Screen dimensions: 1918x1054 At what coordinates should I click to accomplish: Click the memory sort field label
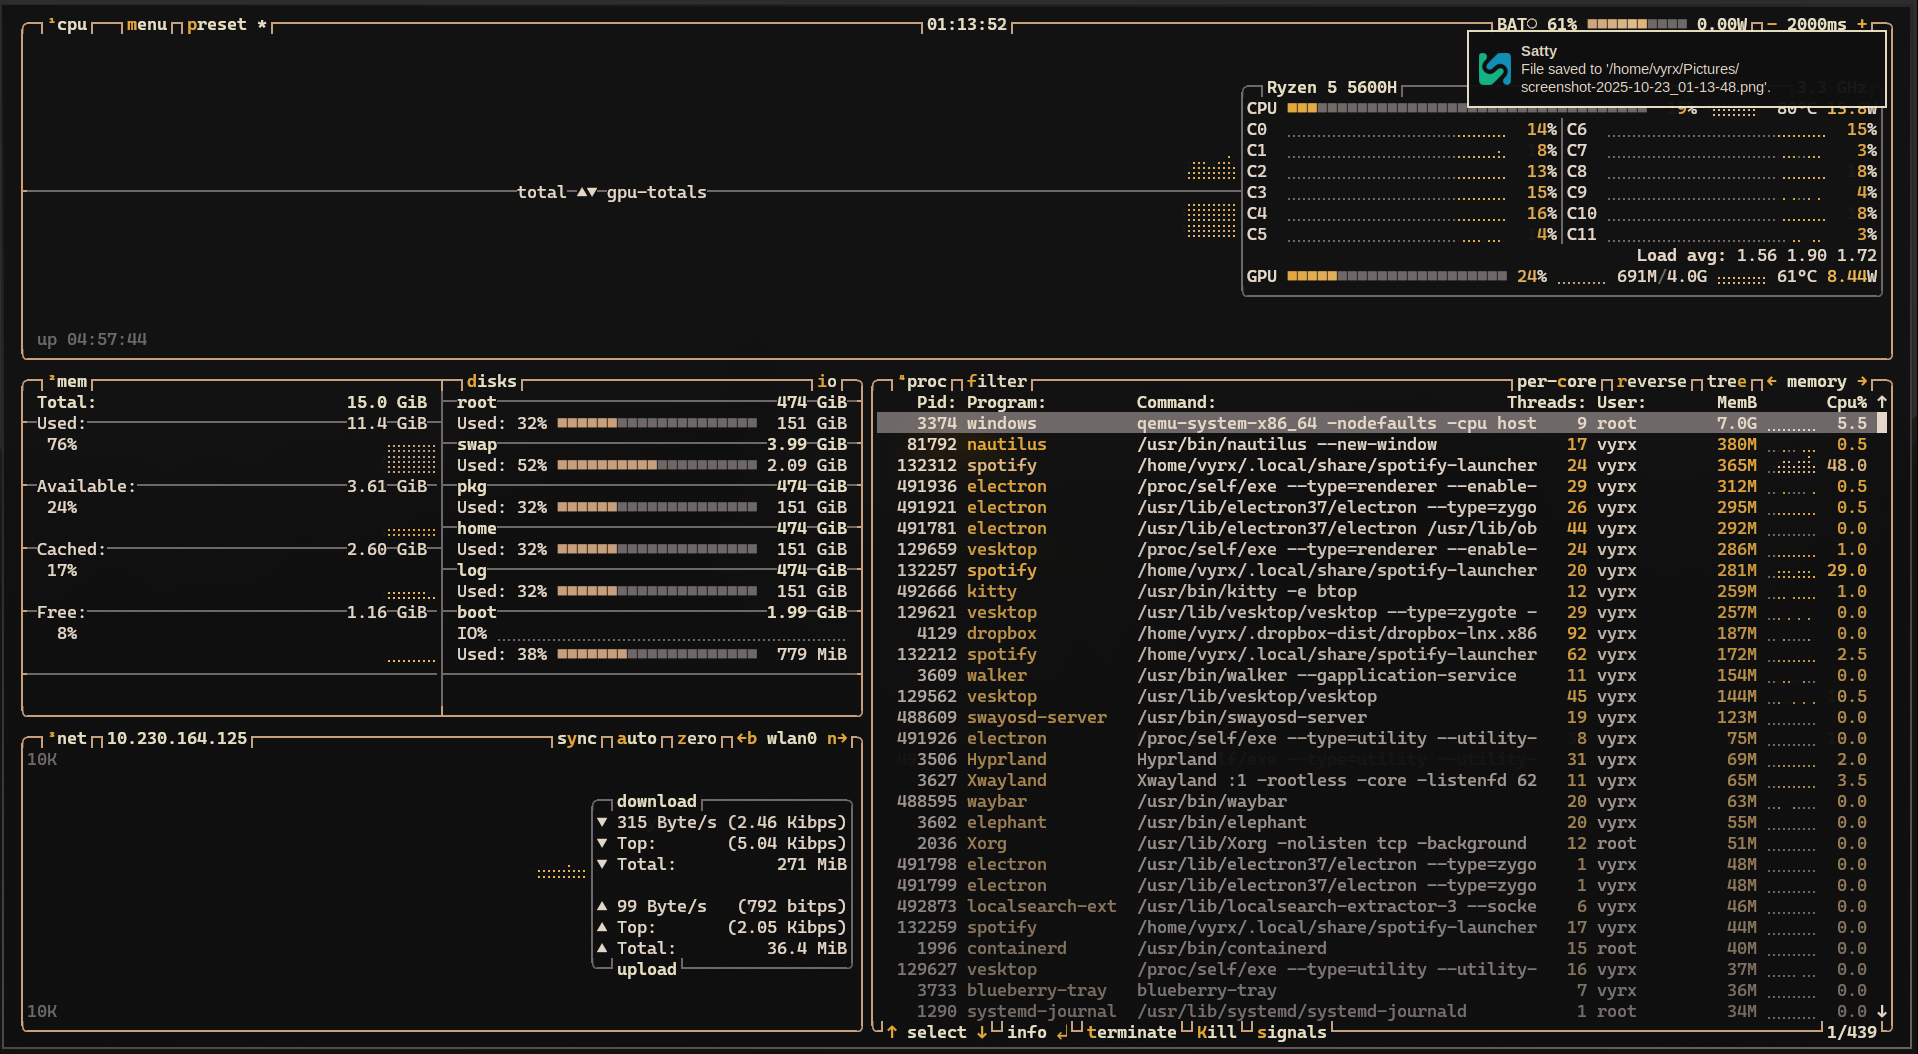point(1817,382)
